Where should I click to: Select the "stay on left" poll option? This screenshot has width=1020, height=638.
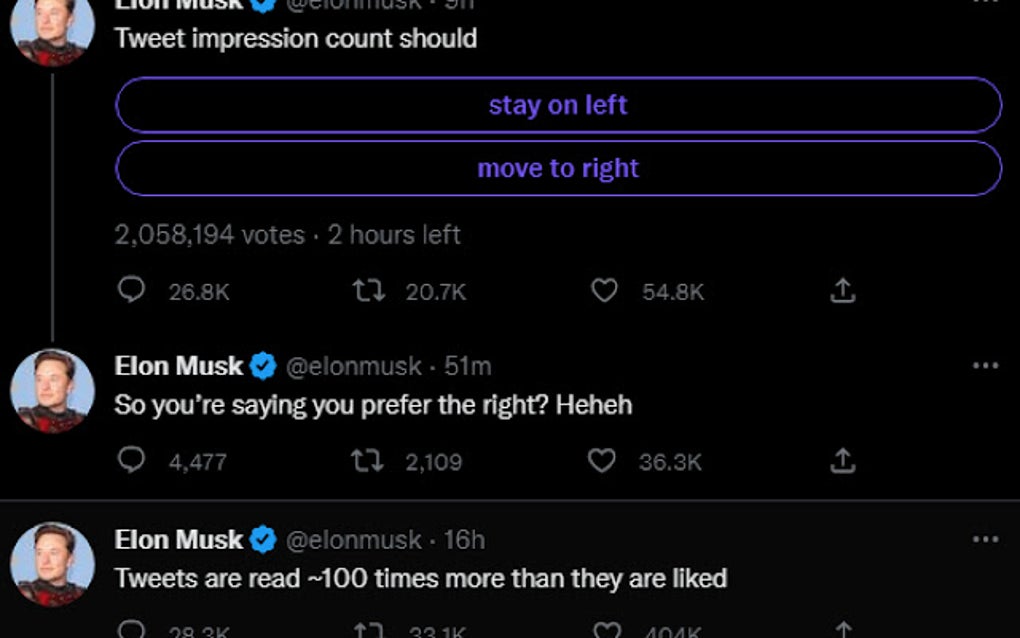[x=558, y=105]
